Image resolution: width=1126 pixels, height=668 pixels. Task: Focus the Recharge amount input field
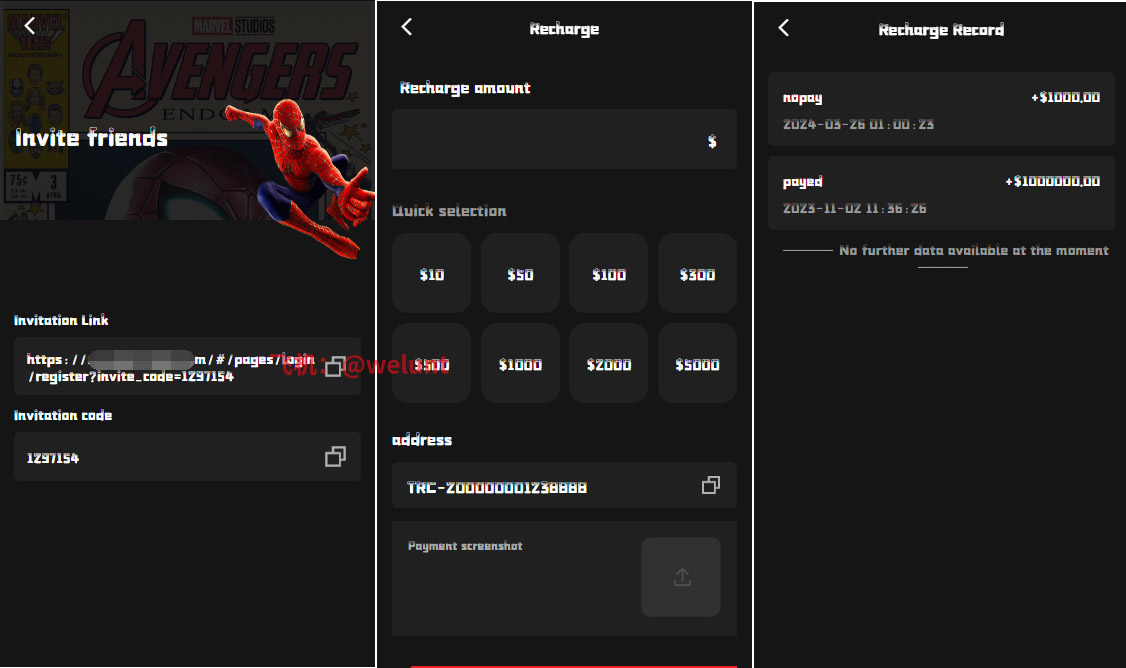[x=564, y=139]
